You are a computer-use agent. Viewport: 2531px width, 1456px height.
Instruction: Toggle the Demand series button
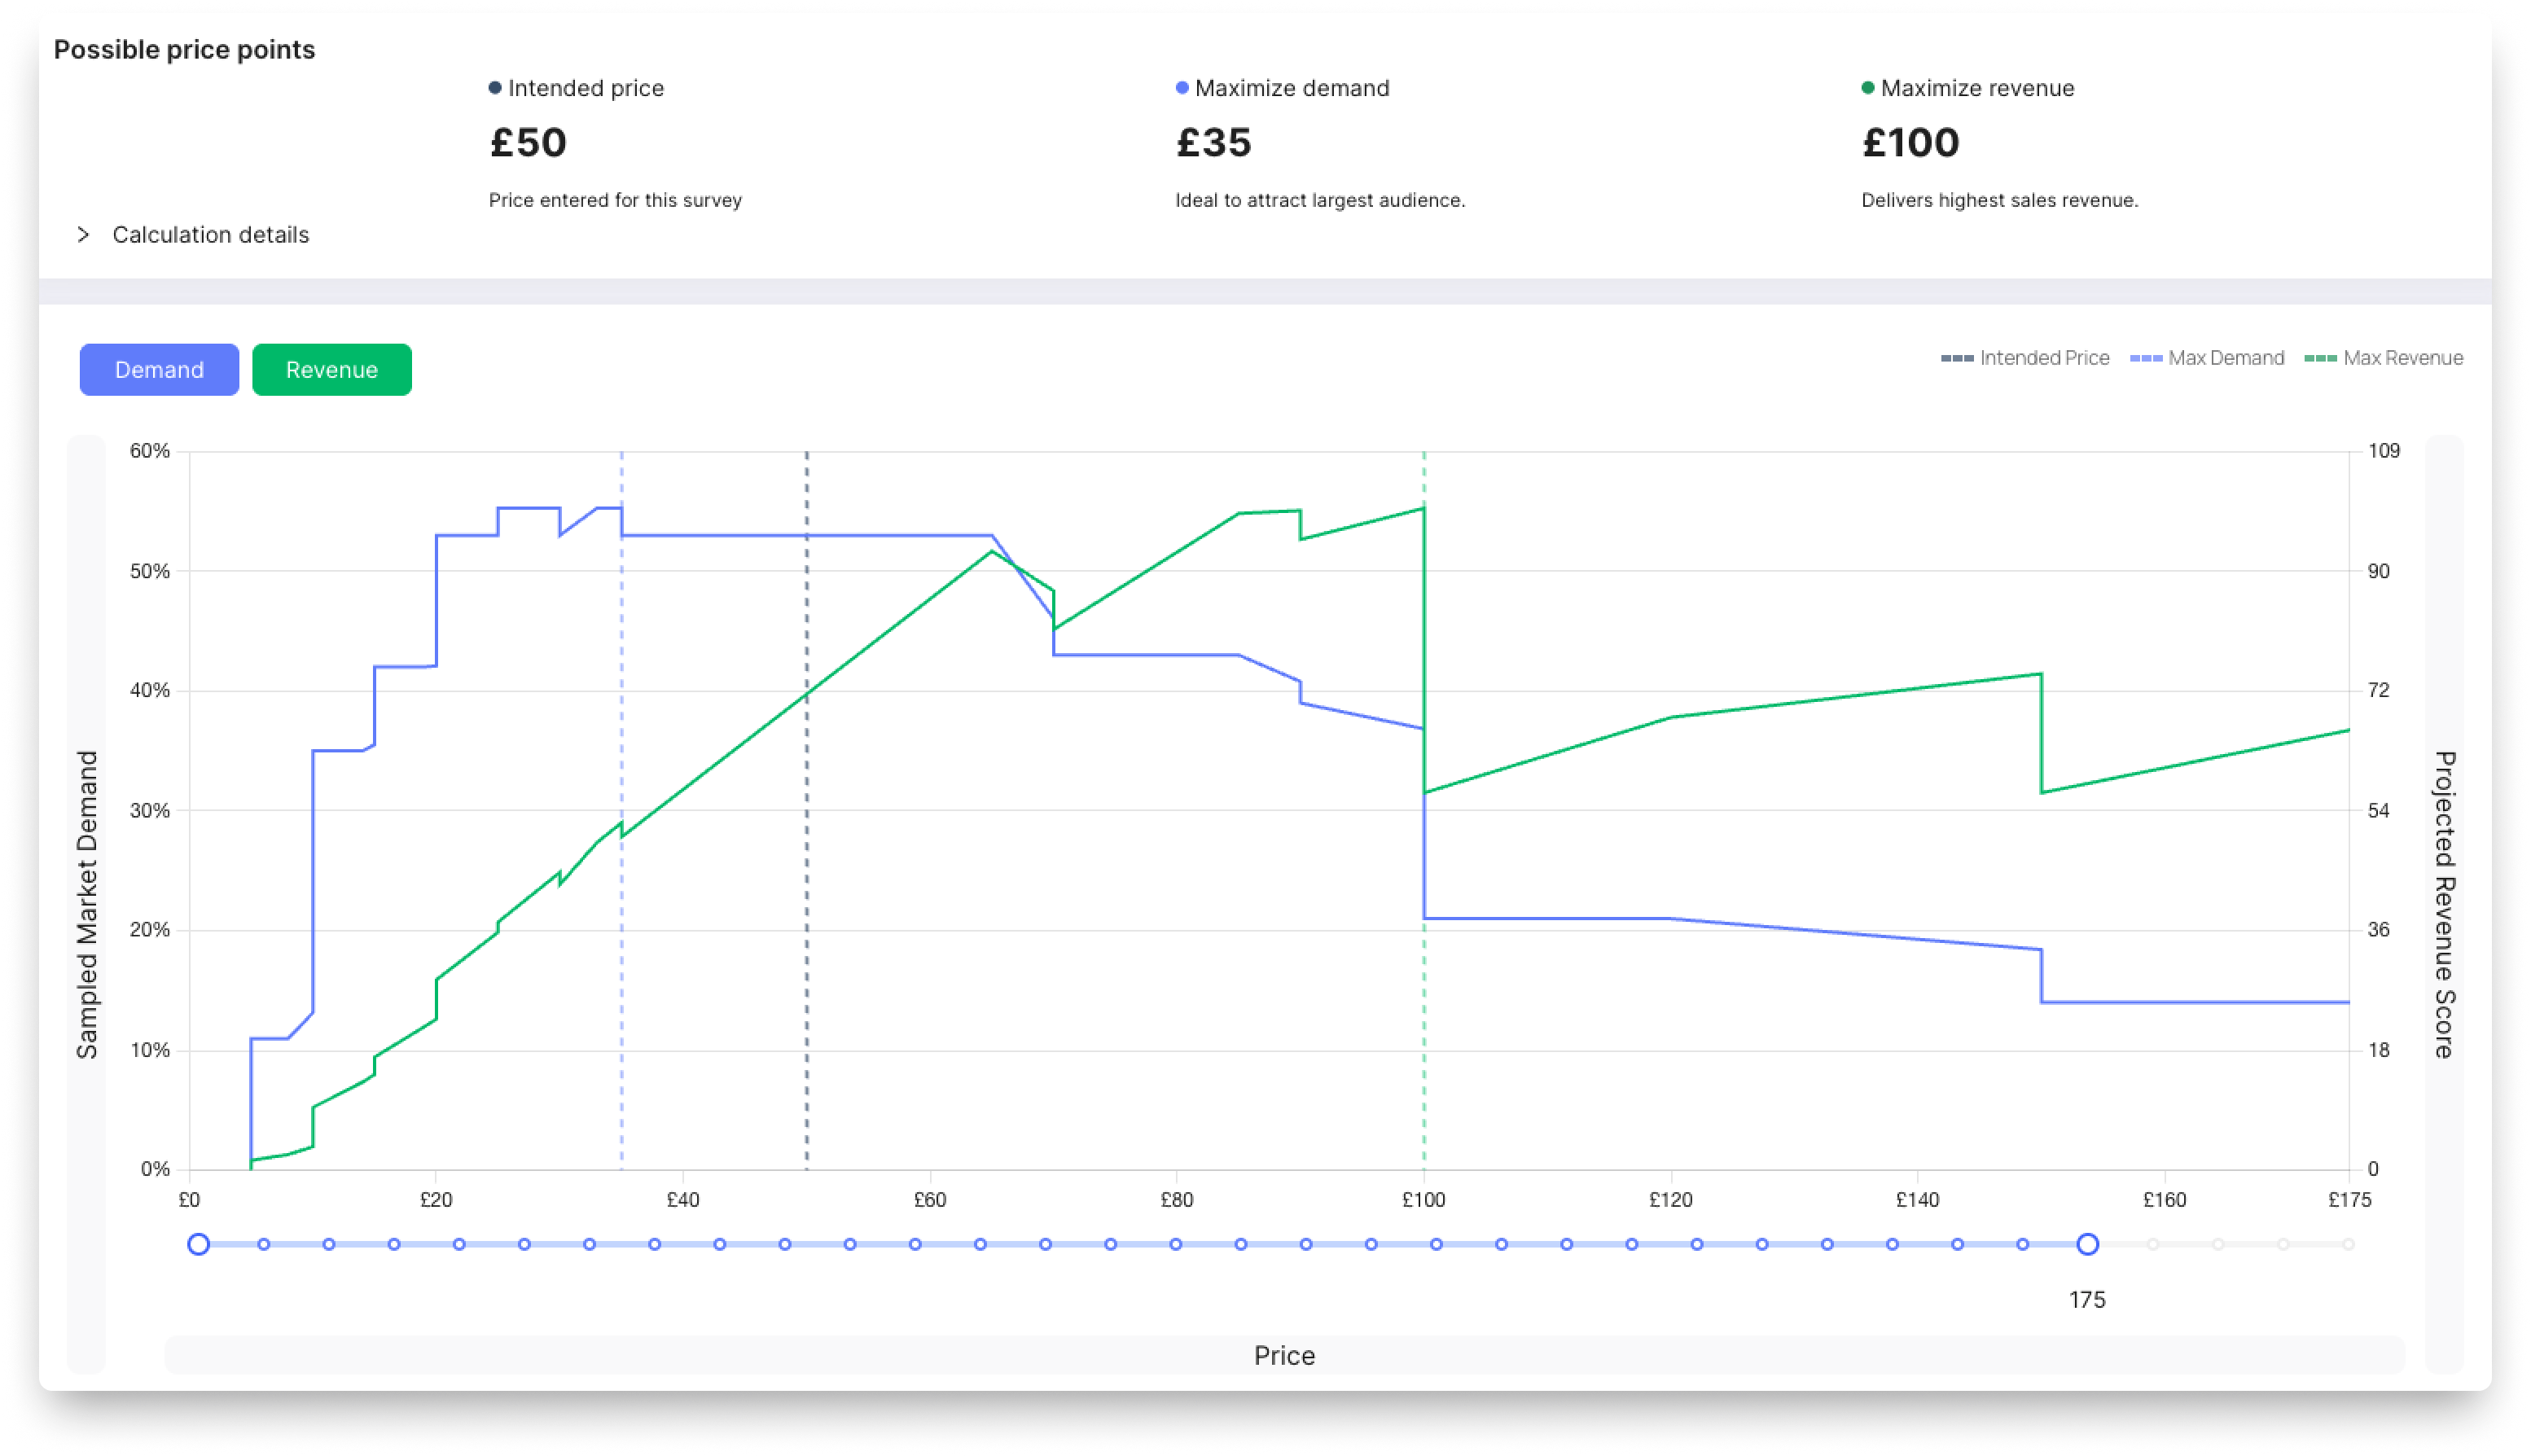pyautogui.click(x=159, y=370)
